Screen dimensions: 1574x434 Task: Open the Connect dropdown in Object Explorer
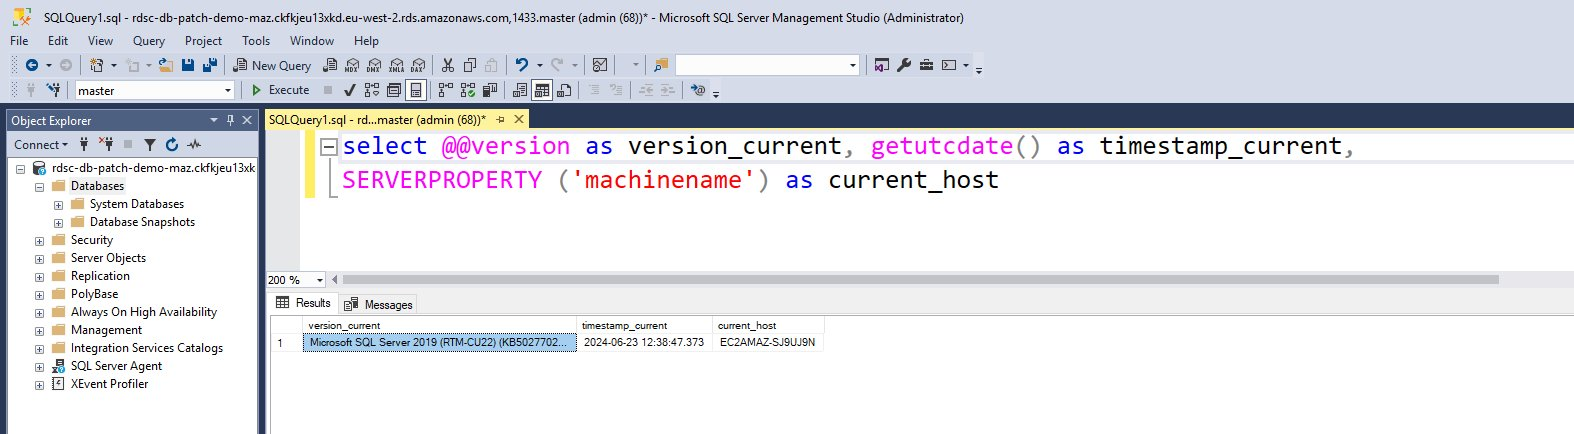pyautogui.click(x=41, y=144)
